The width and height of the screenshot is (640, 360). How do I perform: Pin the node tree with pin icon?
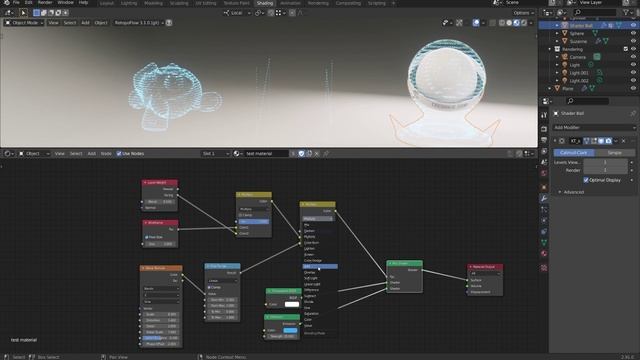click(326, 153)
